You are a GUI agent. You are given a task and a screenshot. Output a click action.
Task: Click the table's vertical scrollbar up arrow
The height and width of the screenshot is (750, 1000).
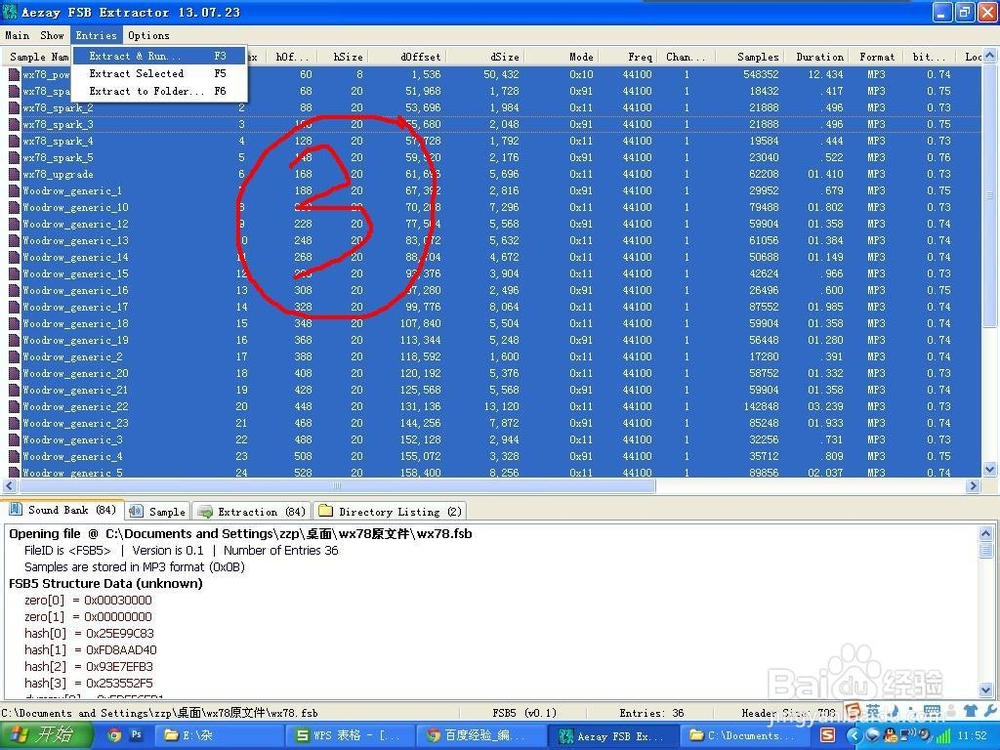tap(989, 56)
